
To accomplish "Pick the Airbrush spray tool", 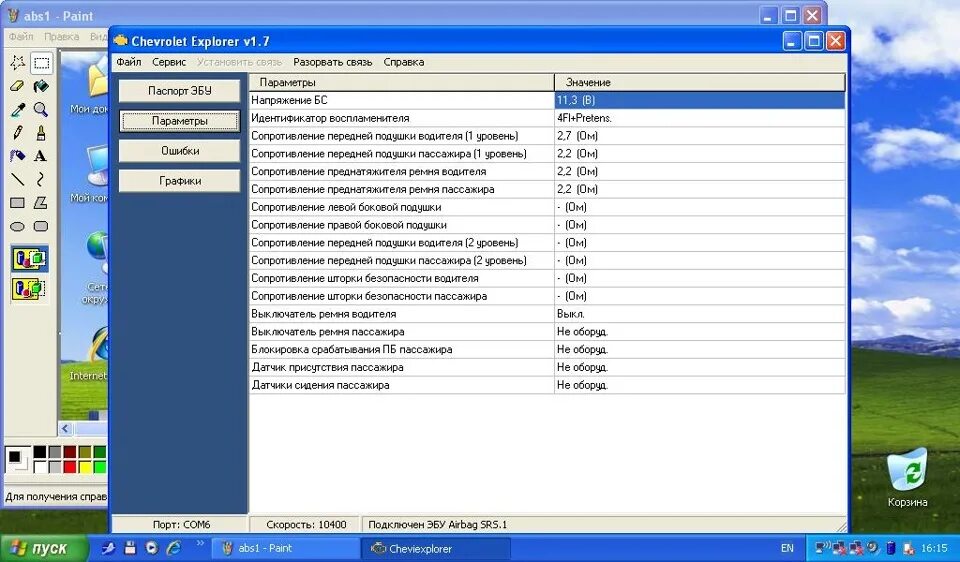I will [18, 156].
